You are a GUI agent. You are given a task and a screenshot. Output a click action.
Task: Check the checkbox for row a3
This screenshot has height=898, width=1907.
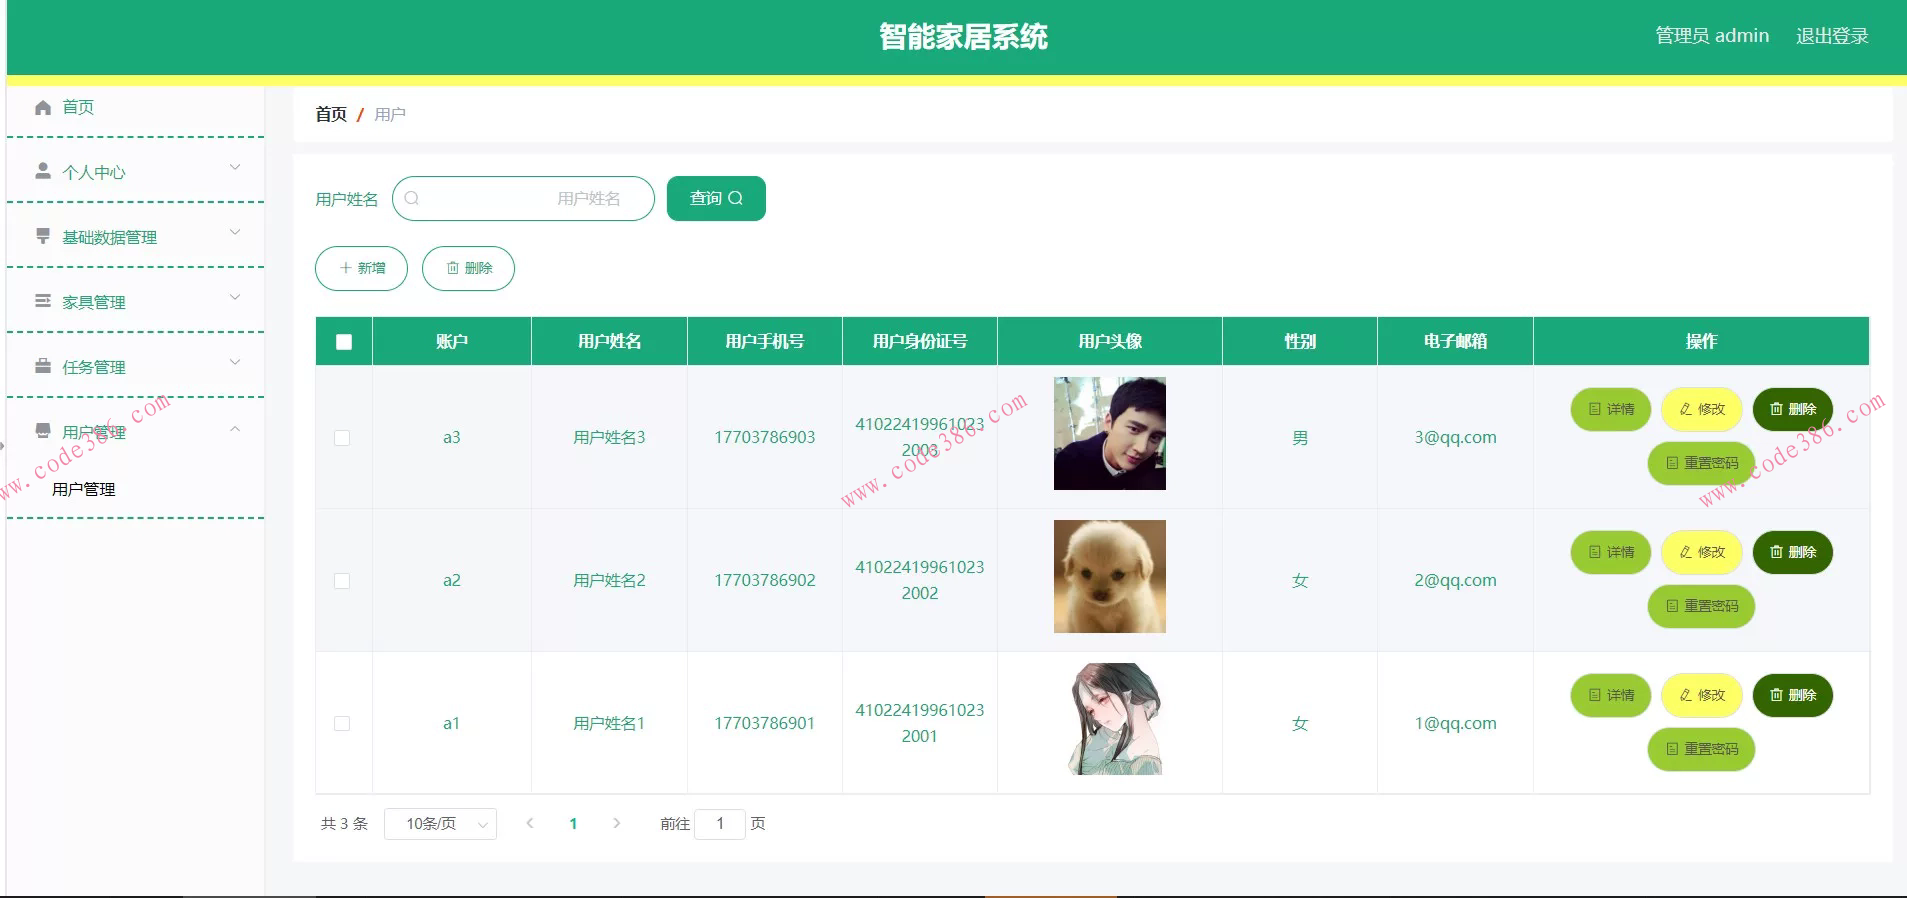[342, 438]
